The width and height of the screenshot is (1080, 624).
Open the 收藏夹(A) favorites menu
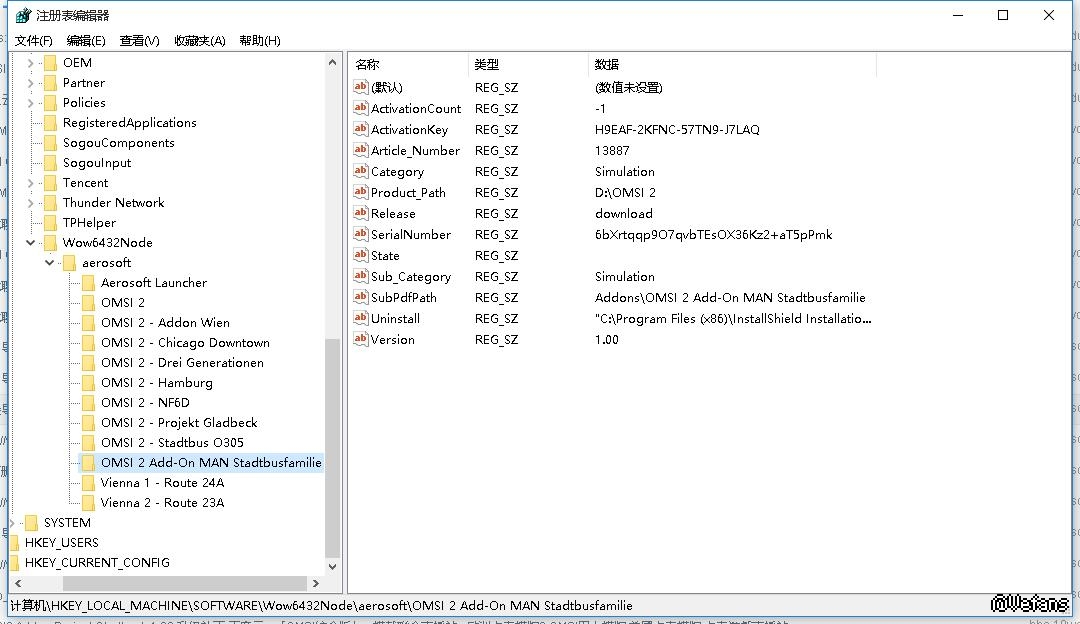pos(200,41)
